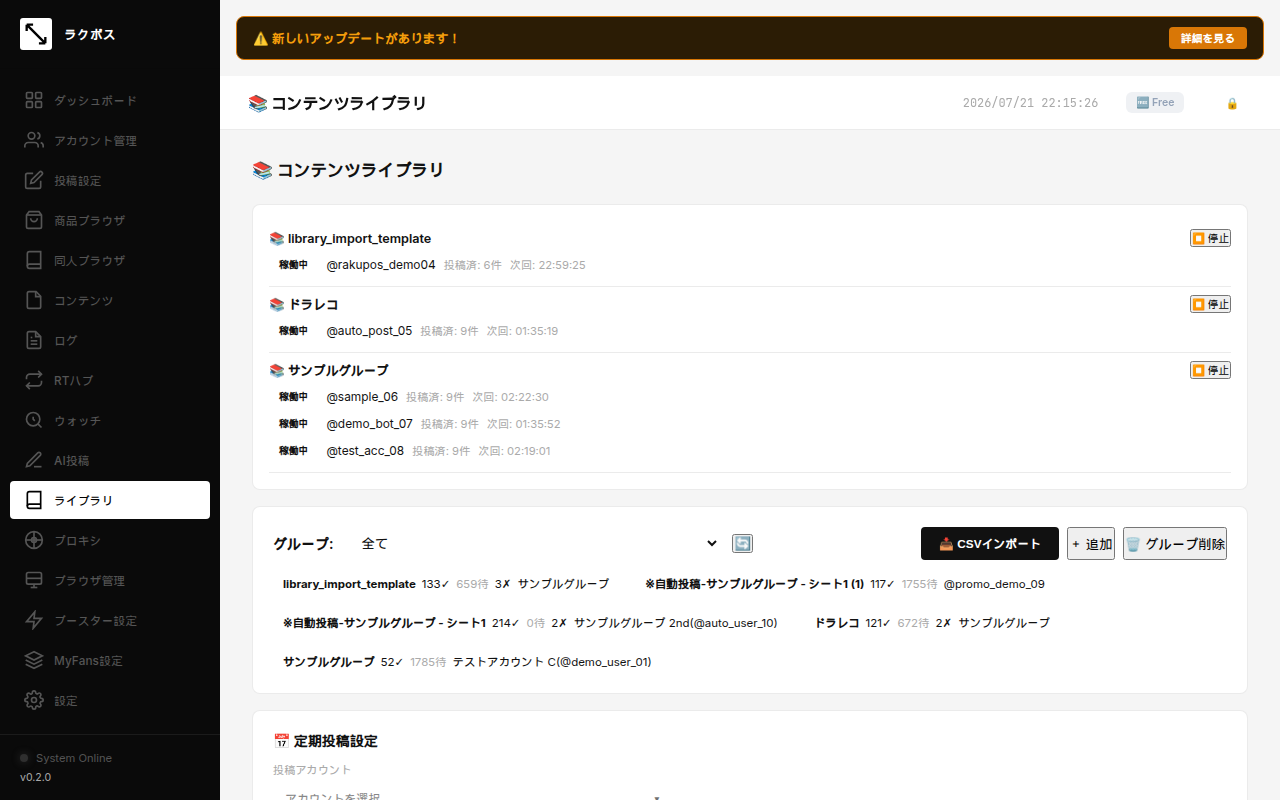Screen dimensions: 1280x800
Task: Navigate to MyFans設定
Action: coord(110,660)
